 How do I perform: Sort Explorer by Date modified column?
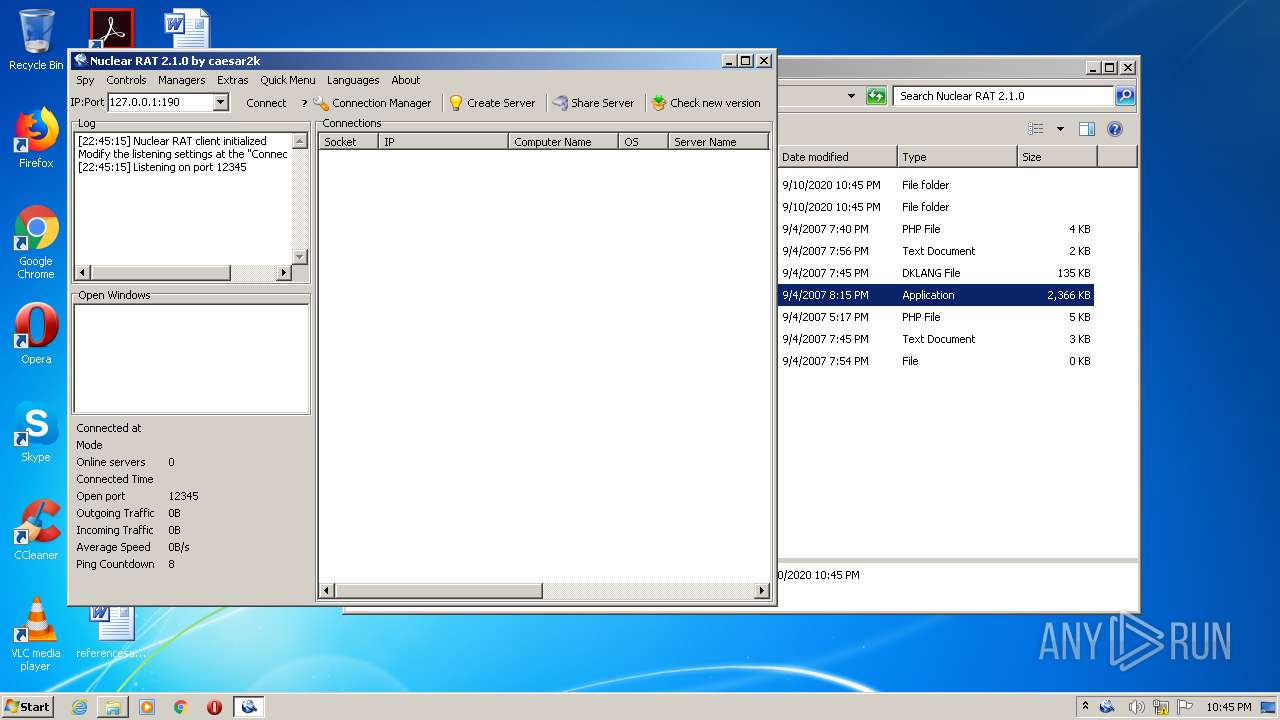tap(837, 157)
